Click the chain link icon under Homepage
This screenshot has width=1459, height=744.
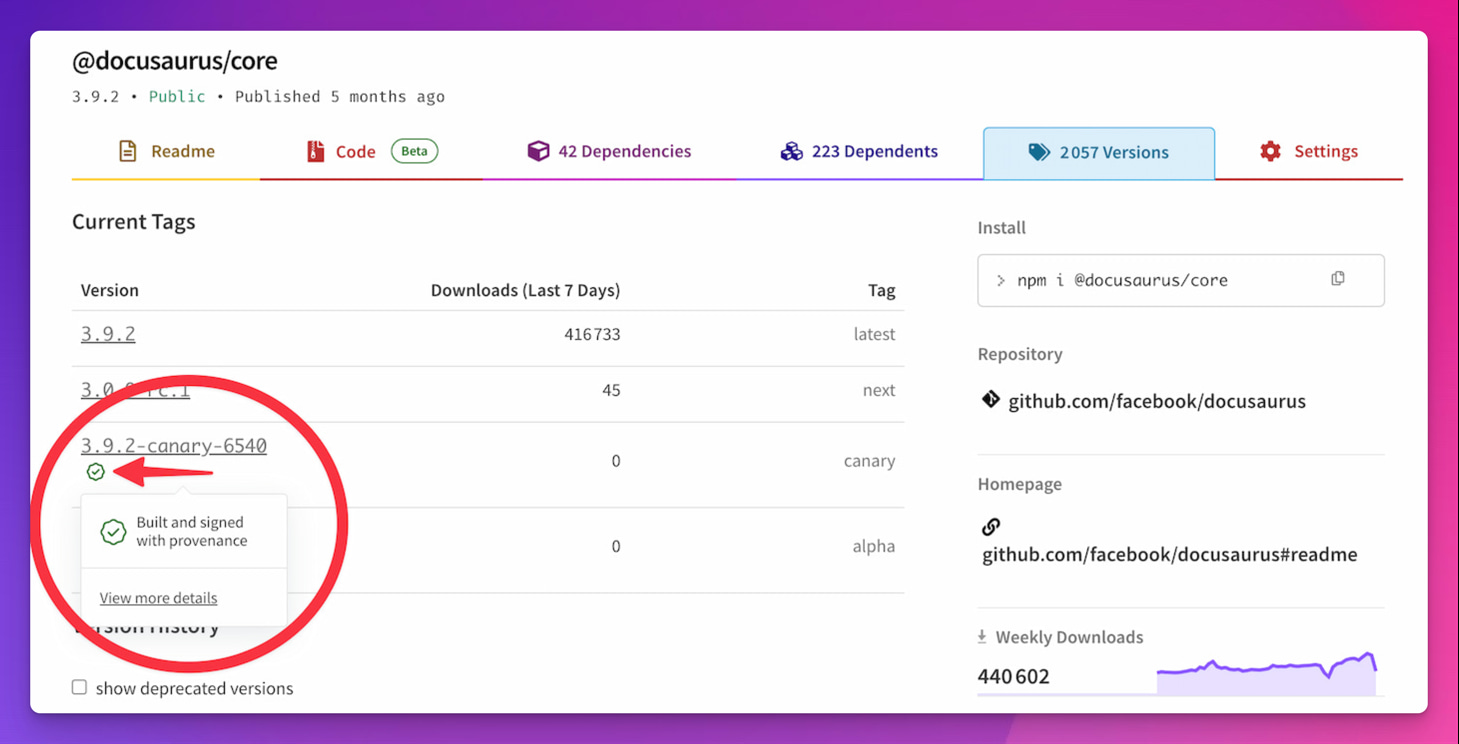click(x=990, y=526)
